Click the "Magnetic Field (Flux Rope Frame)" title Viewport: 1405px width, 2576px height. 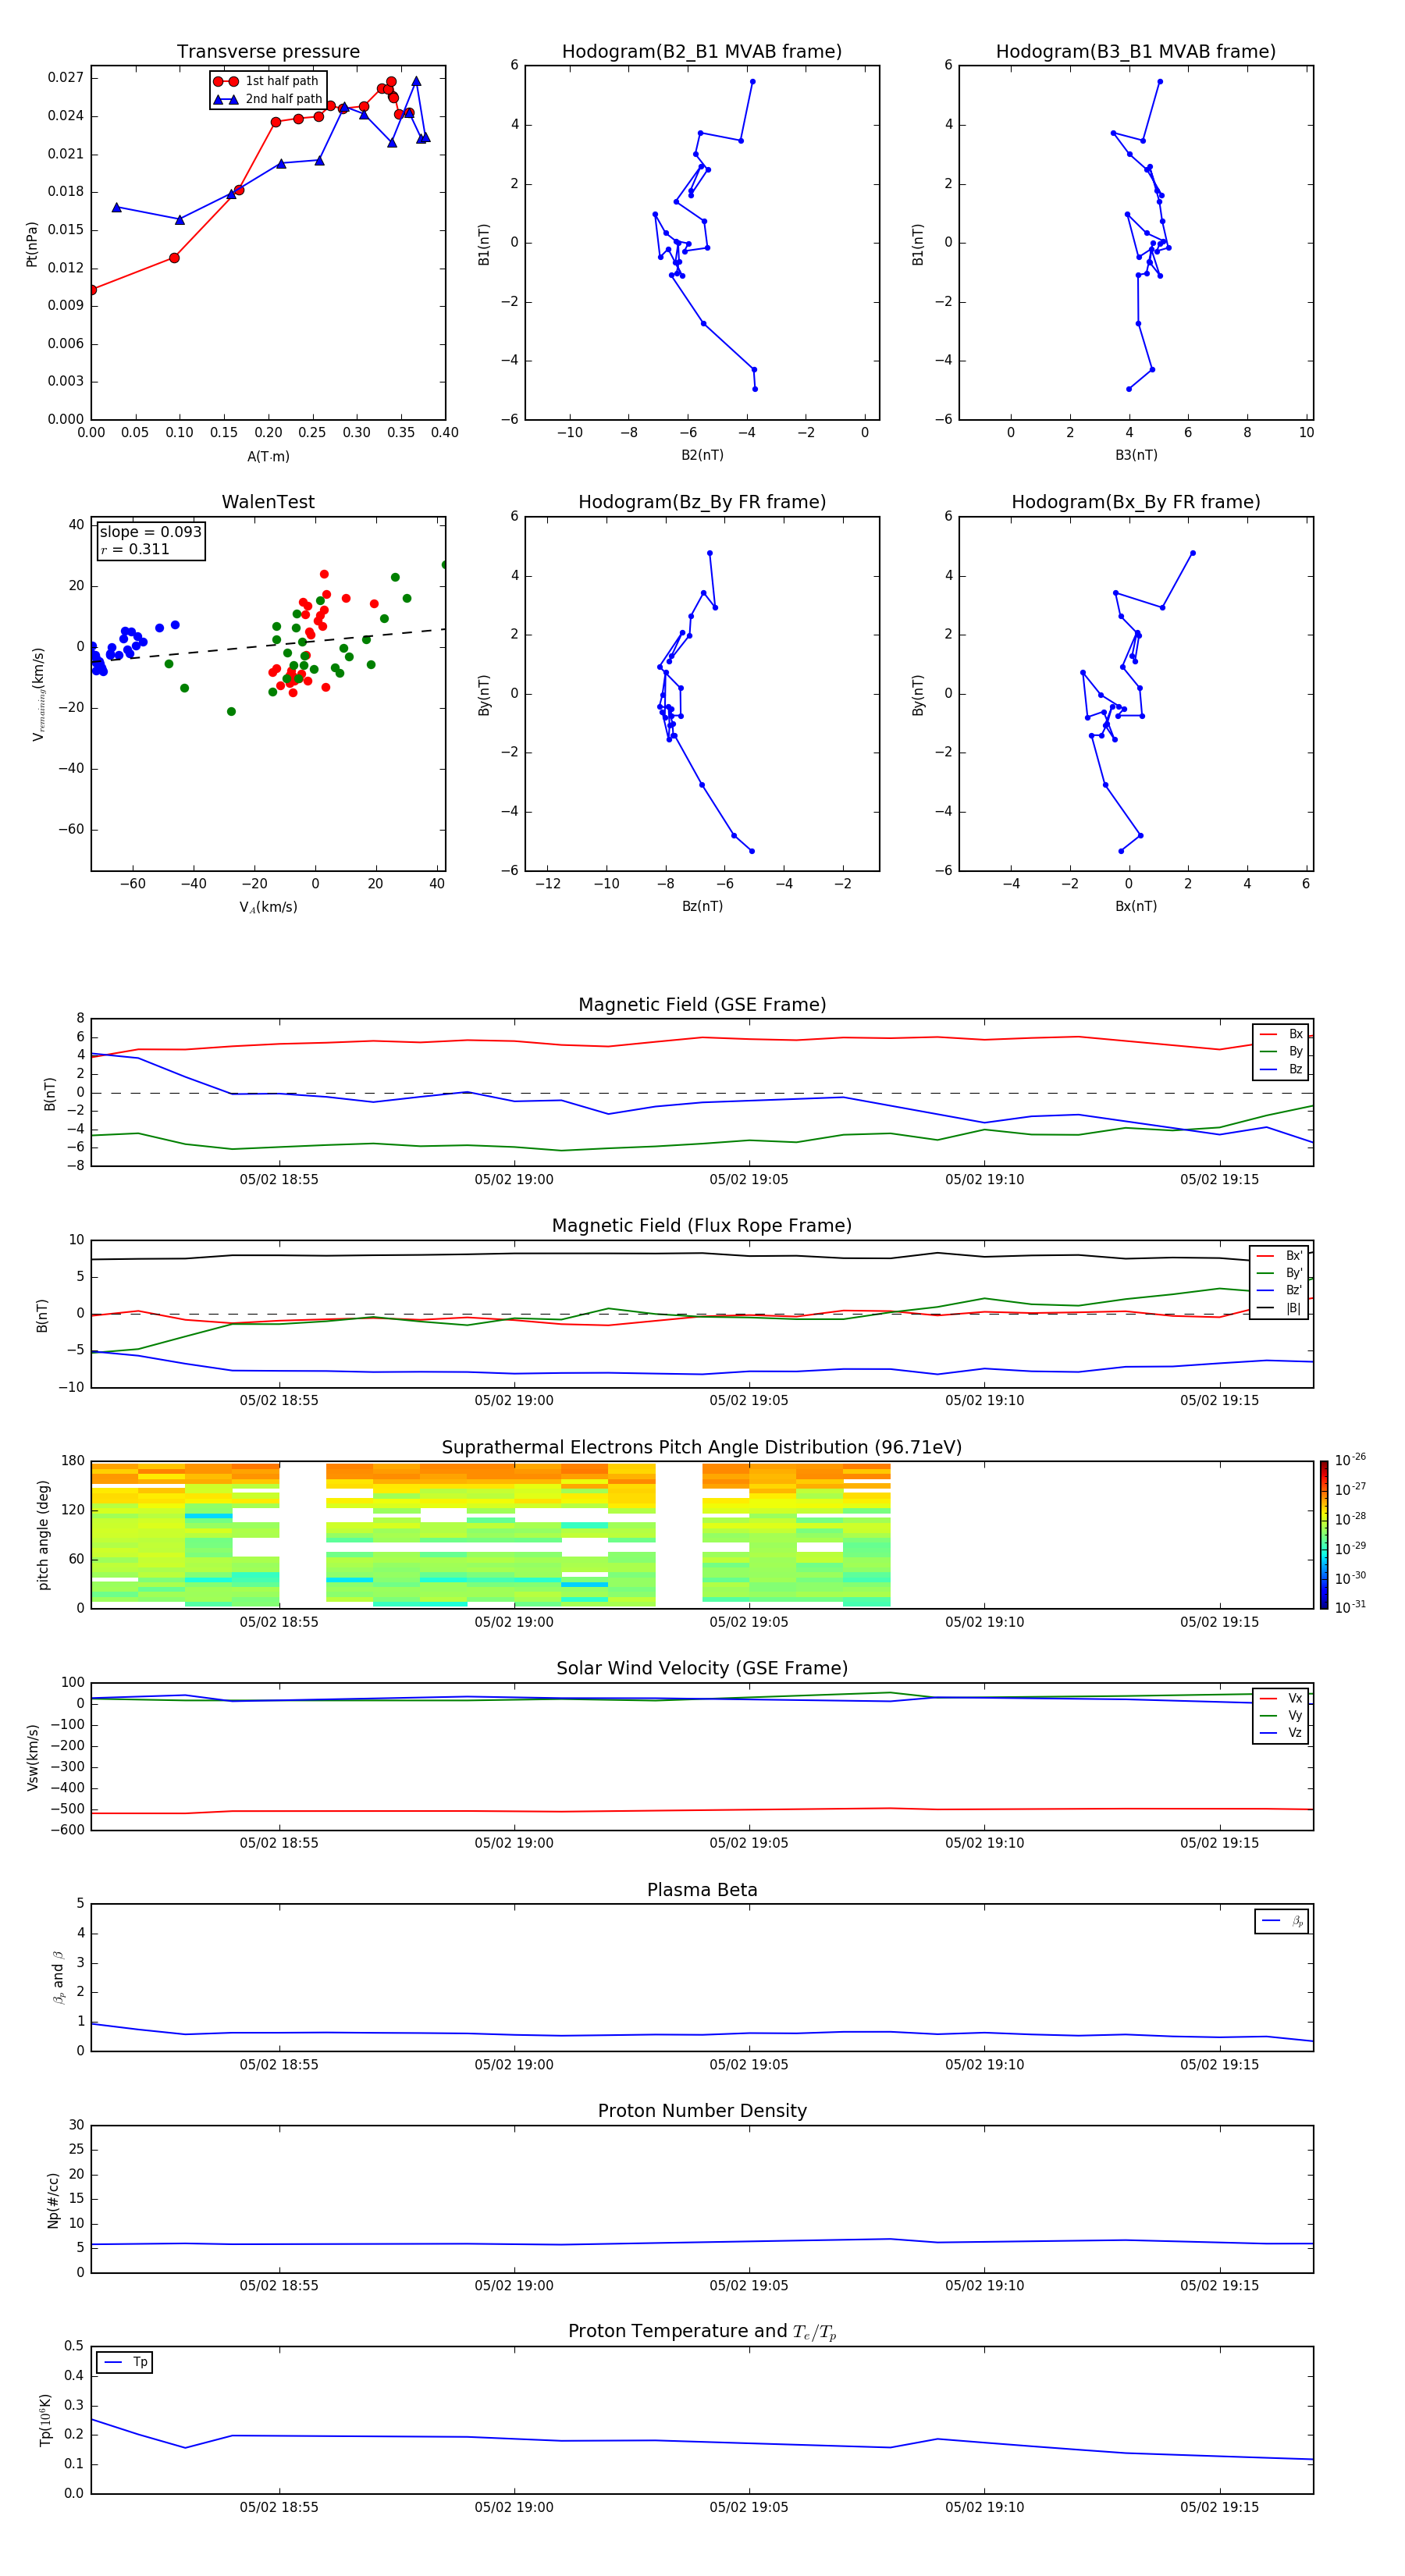[702, 1226]
